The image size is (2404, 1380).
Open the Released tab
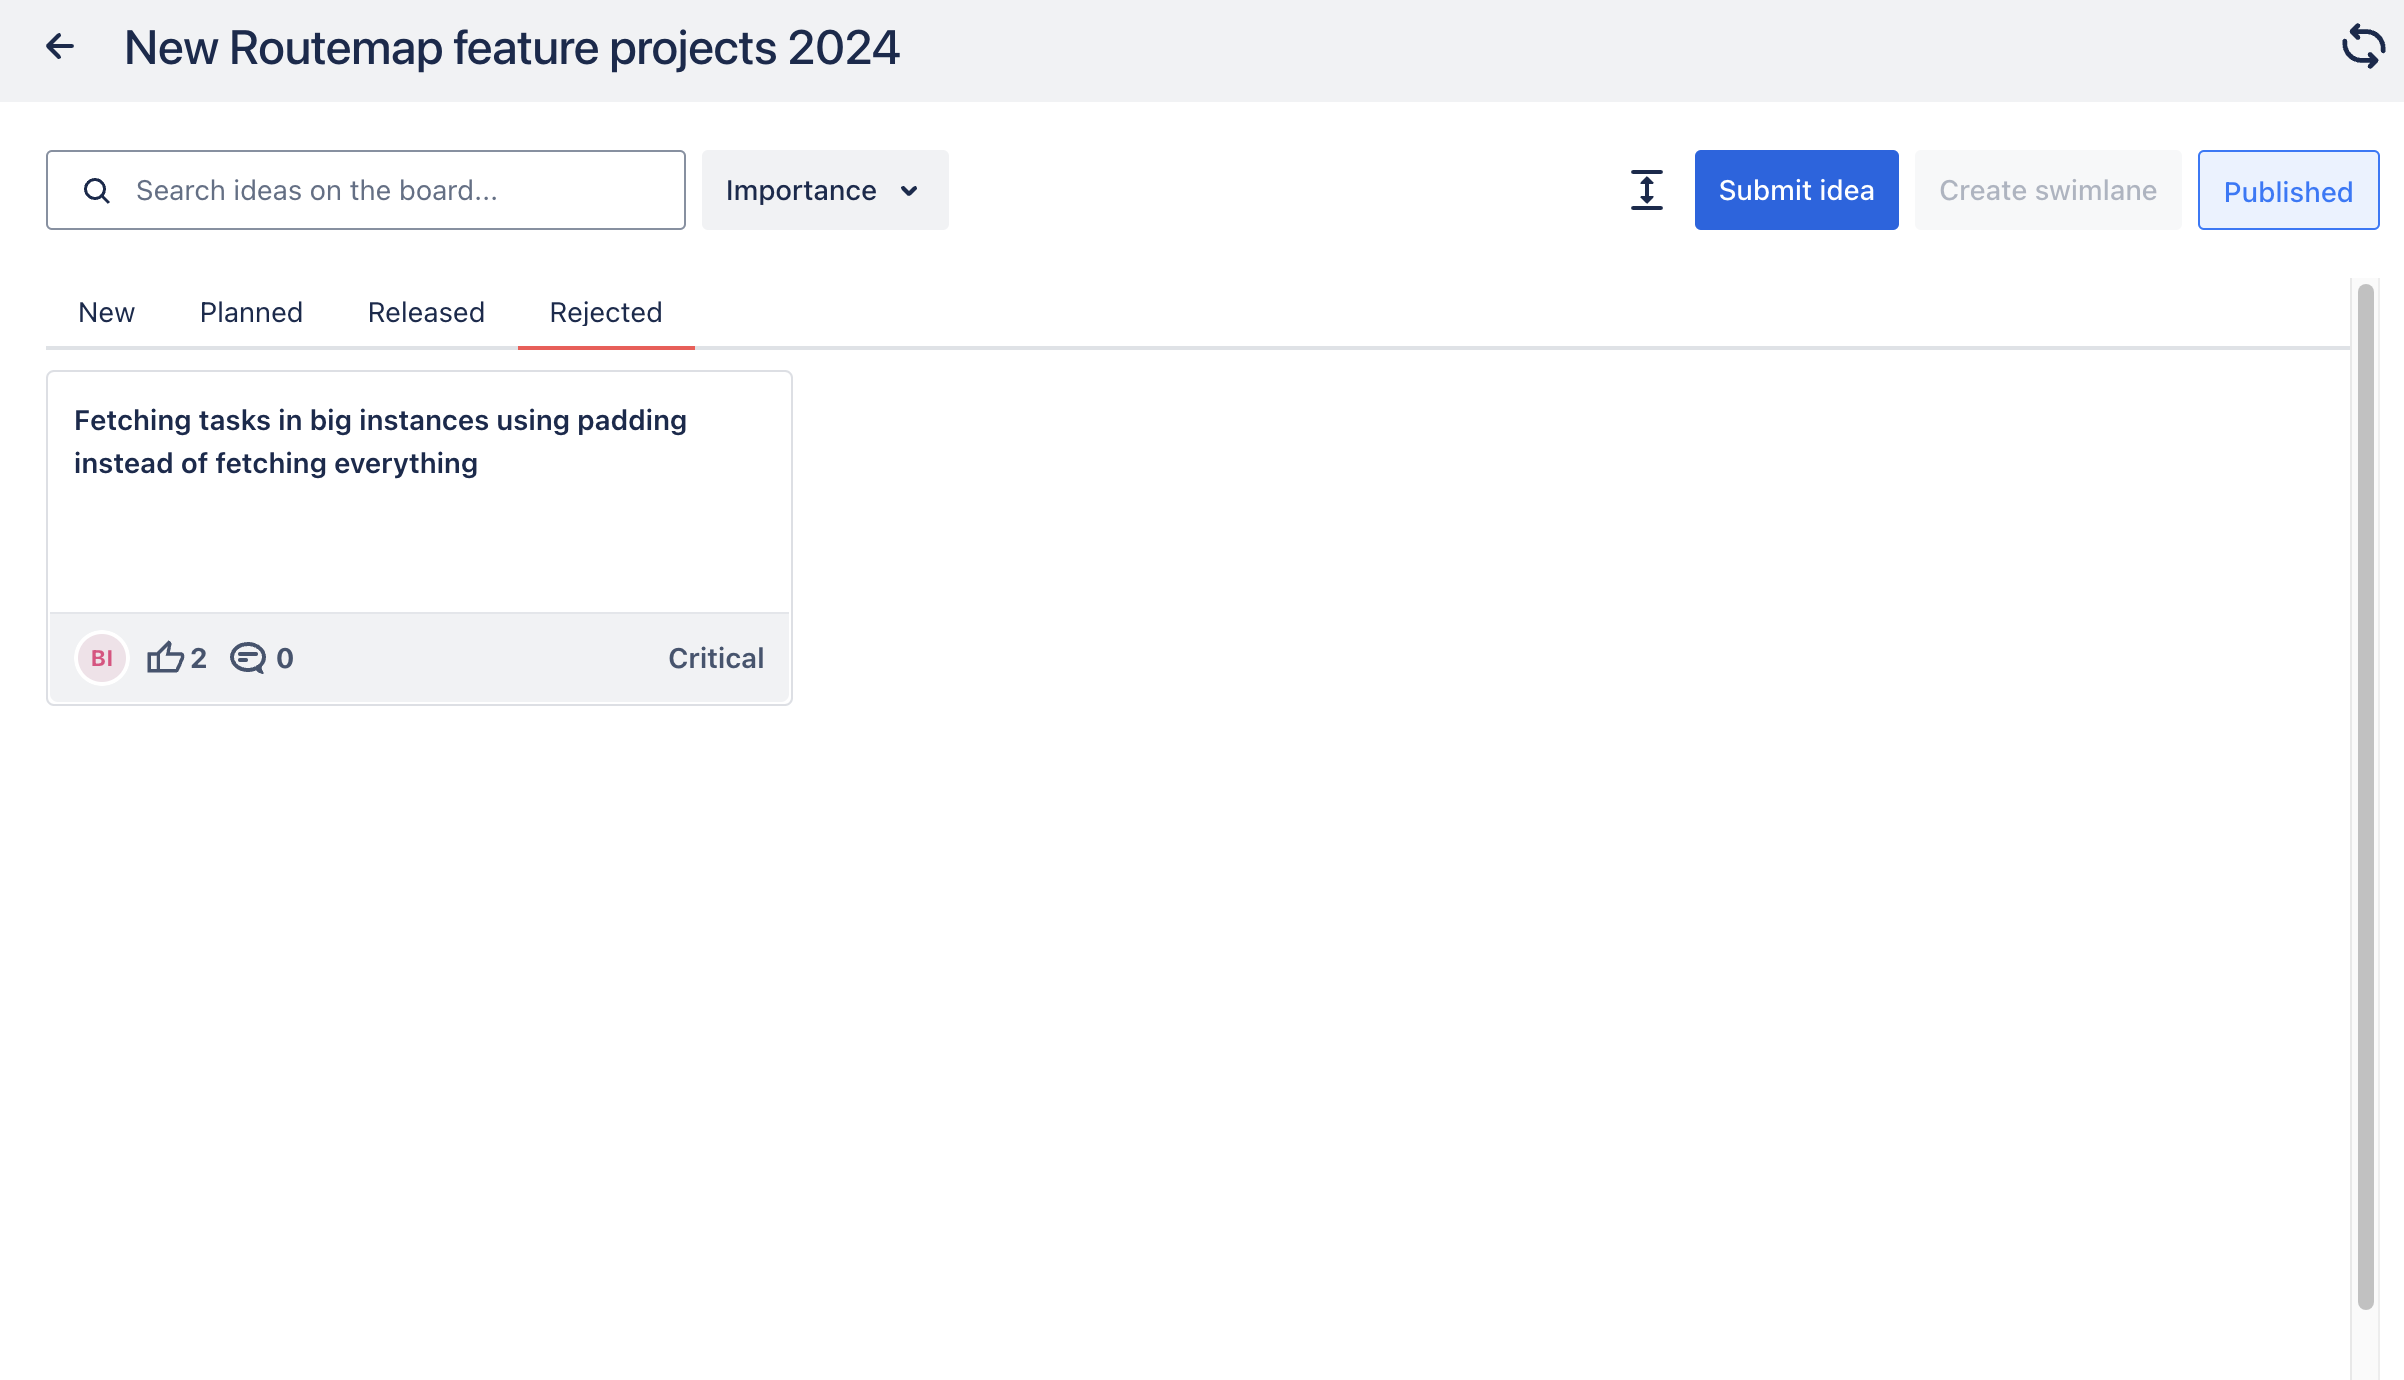(x=426, y=313)
